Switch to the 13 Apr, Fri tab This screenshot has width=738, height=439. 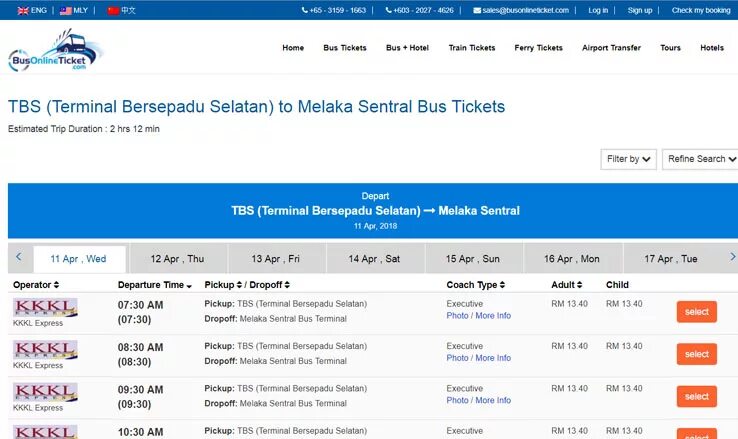pos(277,258)
